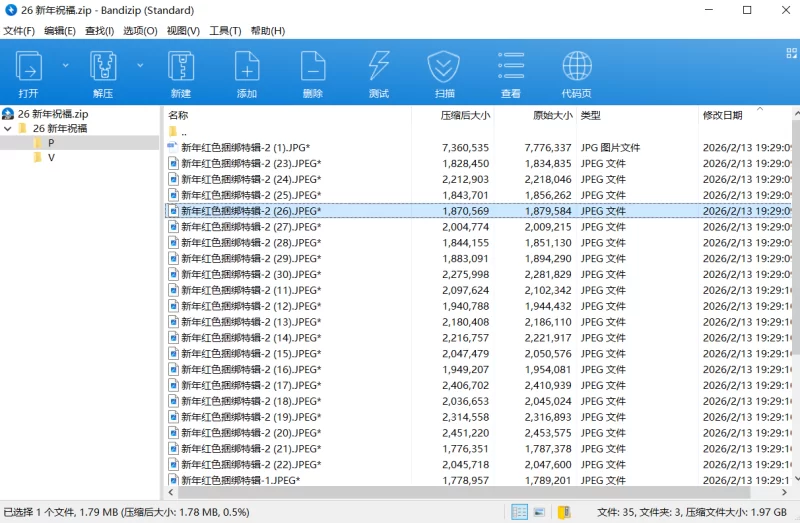Switch to thumbnail view in status bar

[x=540, y=512]
